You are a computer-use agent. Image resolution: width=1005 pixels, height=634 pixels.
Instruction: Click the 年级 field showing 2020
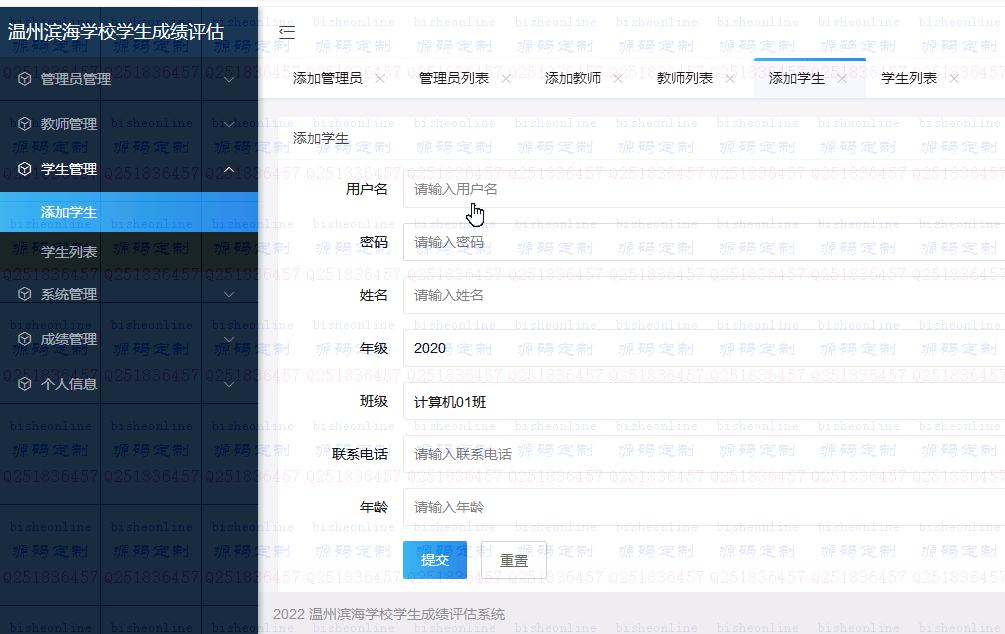704,348
